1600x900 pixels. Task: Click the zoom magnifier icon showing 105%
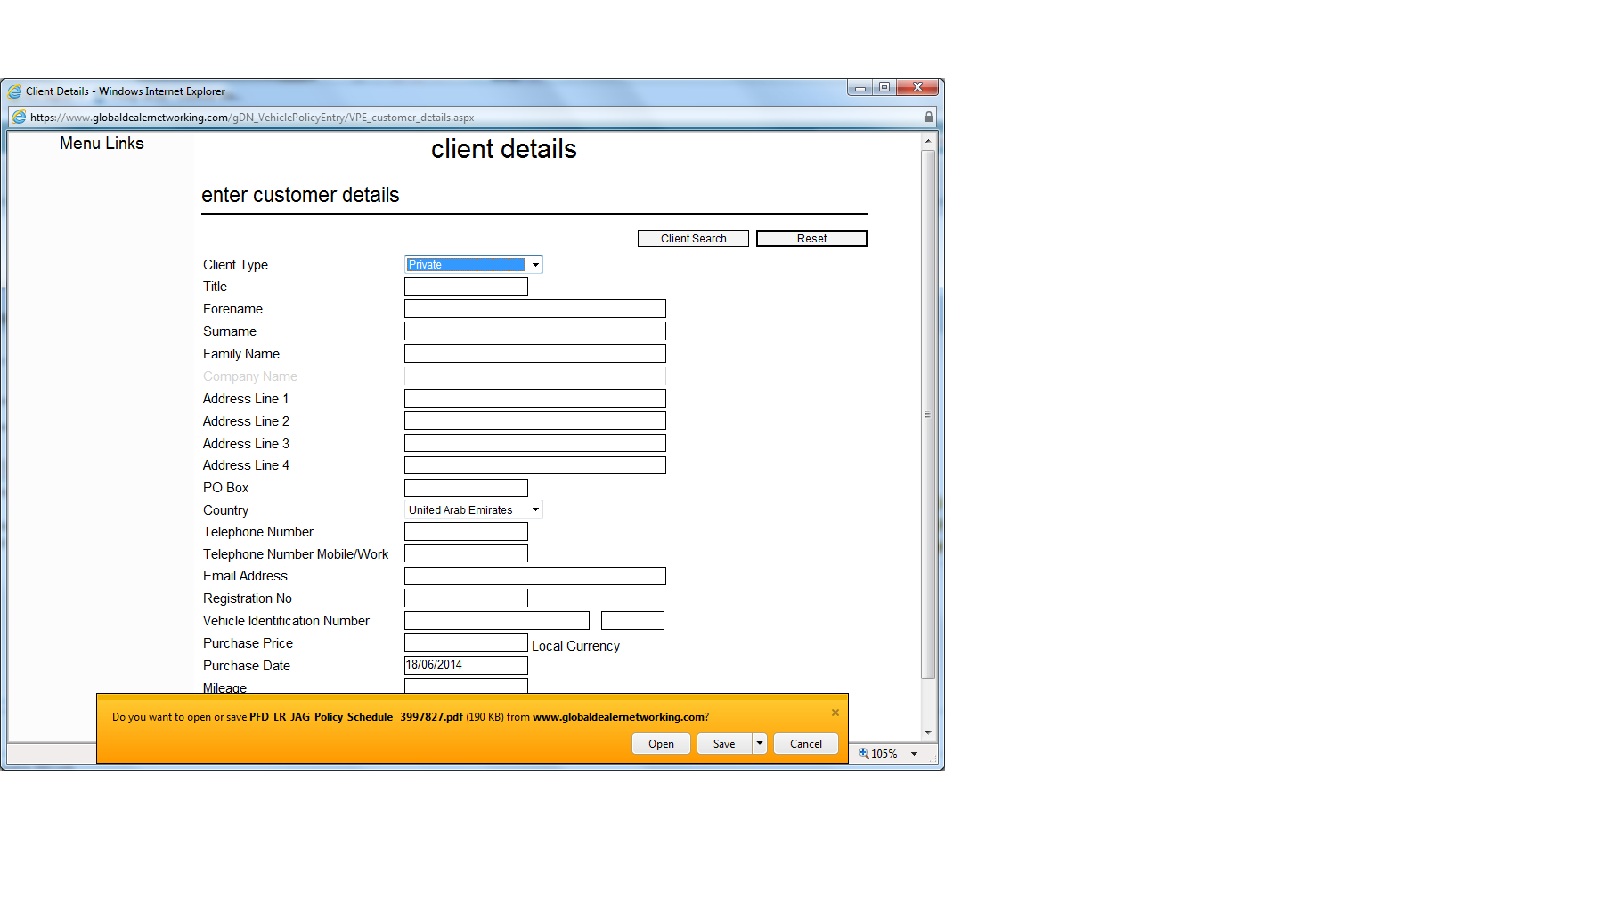864,753
